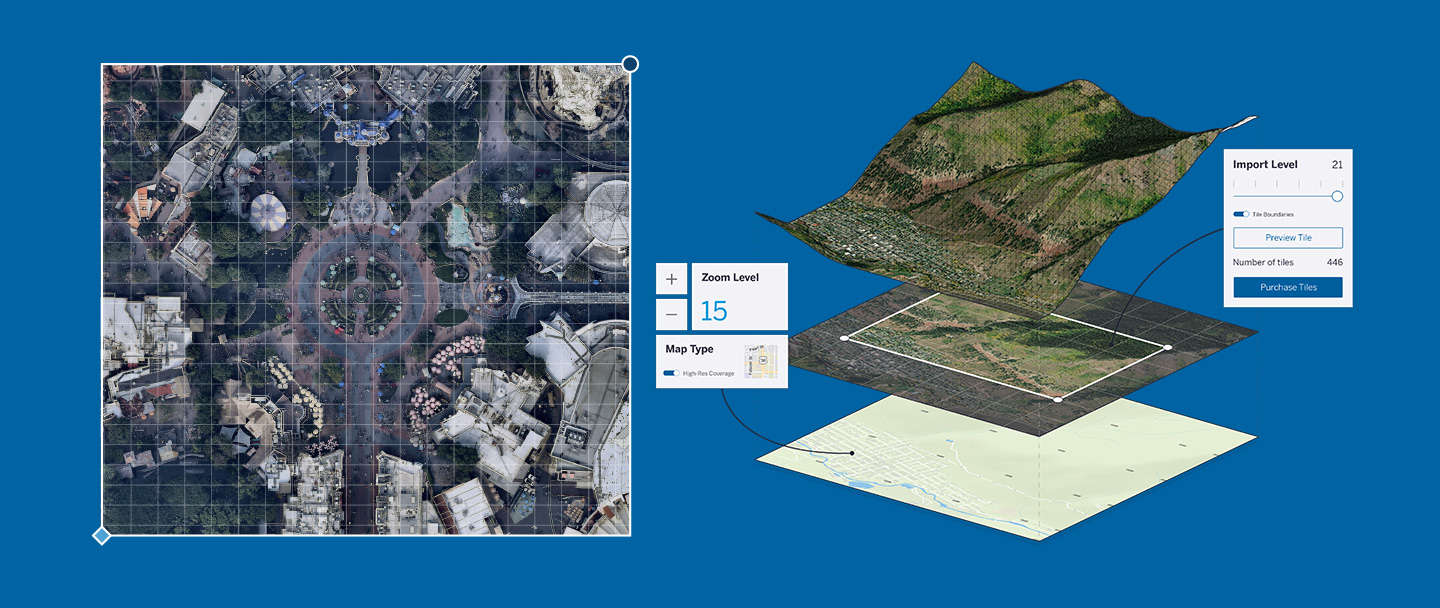Screen dimensions: 1440x608
Task: Select the circular handle at aerial map's top-right
Action: 630,63
